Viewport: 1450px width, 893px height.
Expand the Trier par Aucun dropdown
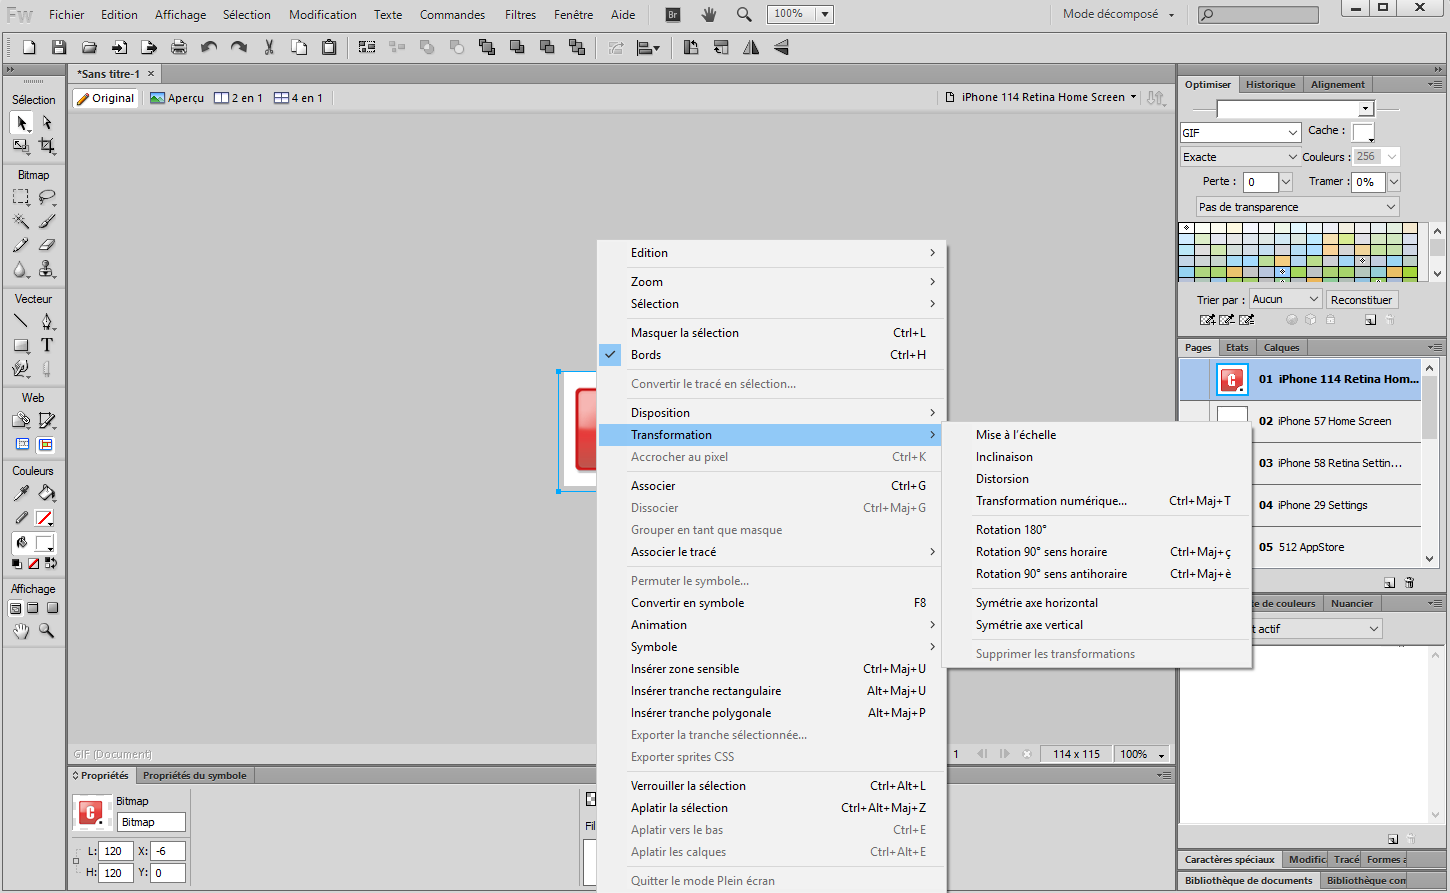point(1284,298)
